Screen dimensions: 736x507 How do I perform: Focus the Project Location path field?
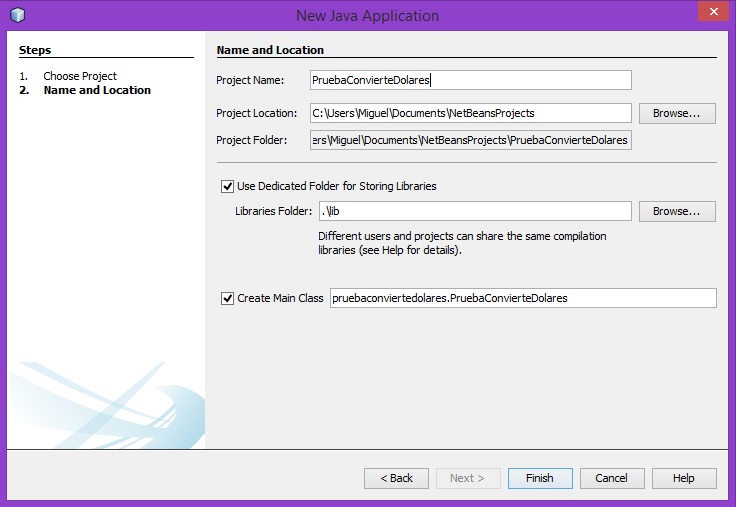pos(470,113)
